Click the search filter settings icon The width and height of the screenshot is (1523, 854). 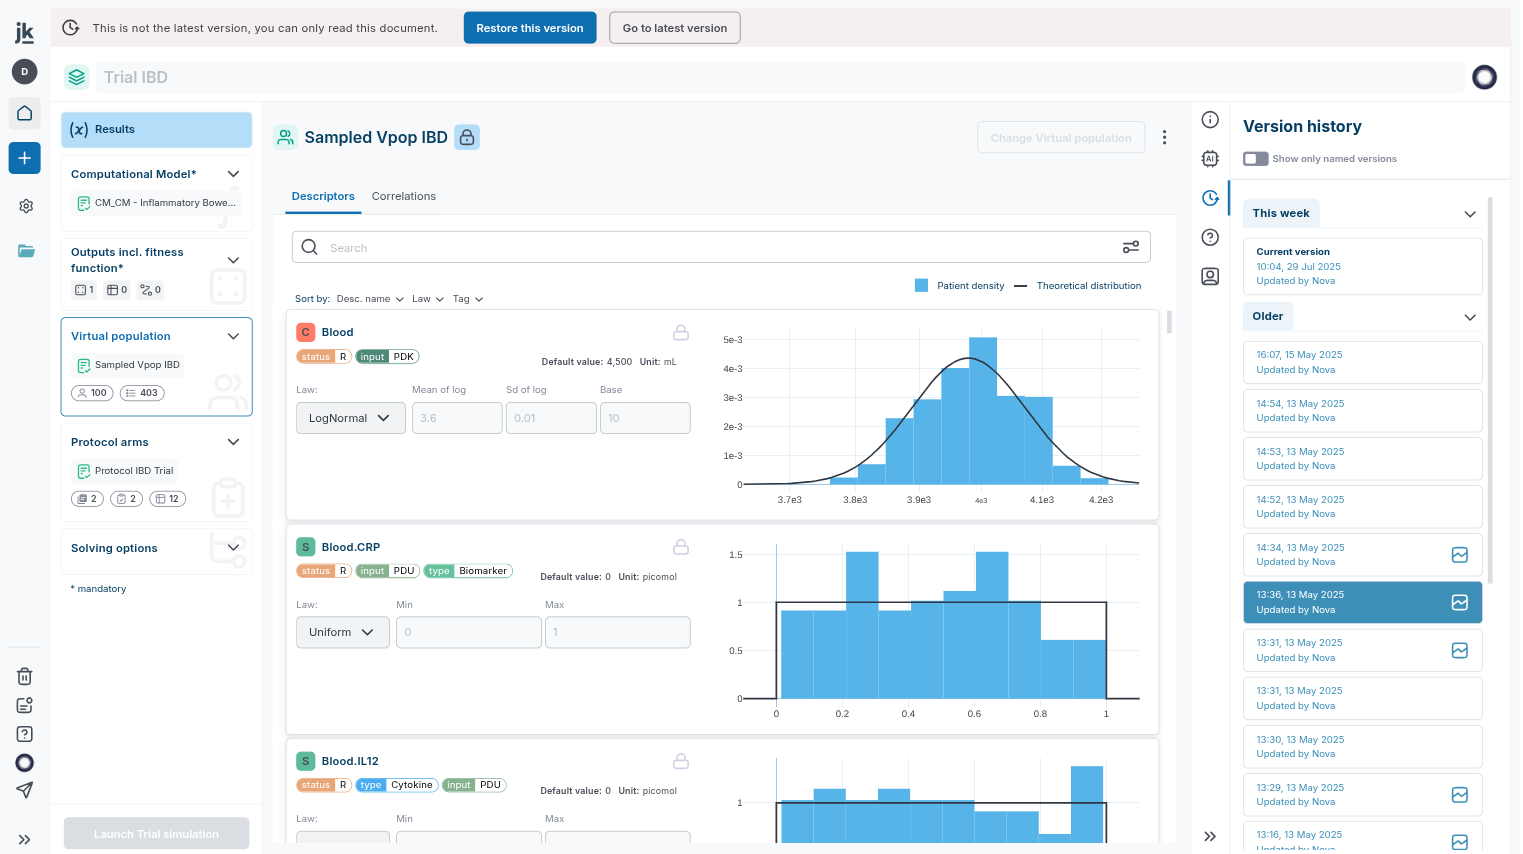click(x=1131, y=247)
